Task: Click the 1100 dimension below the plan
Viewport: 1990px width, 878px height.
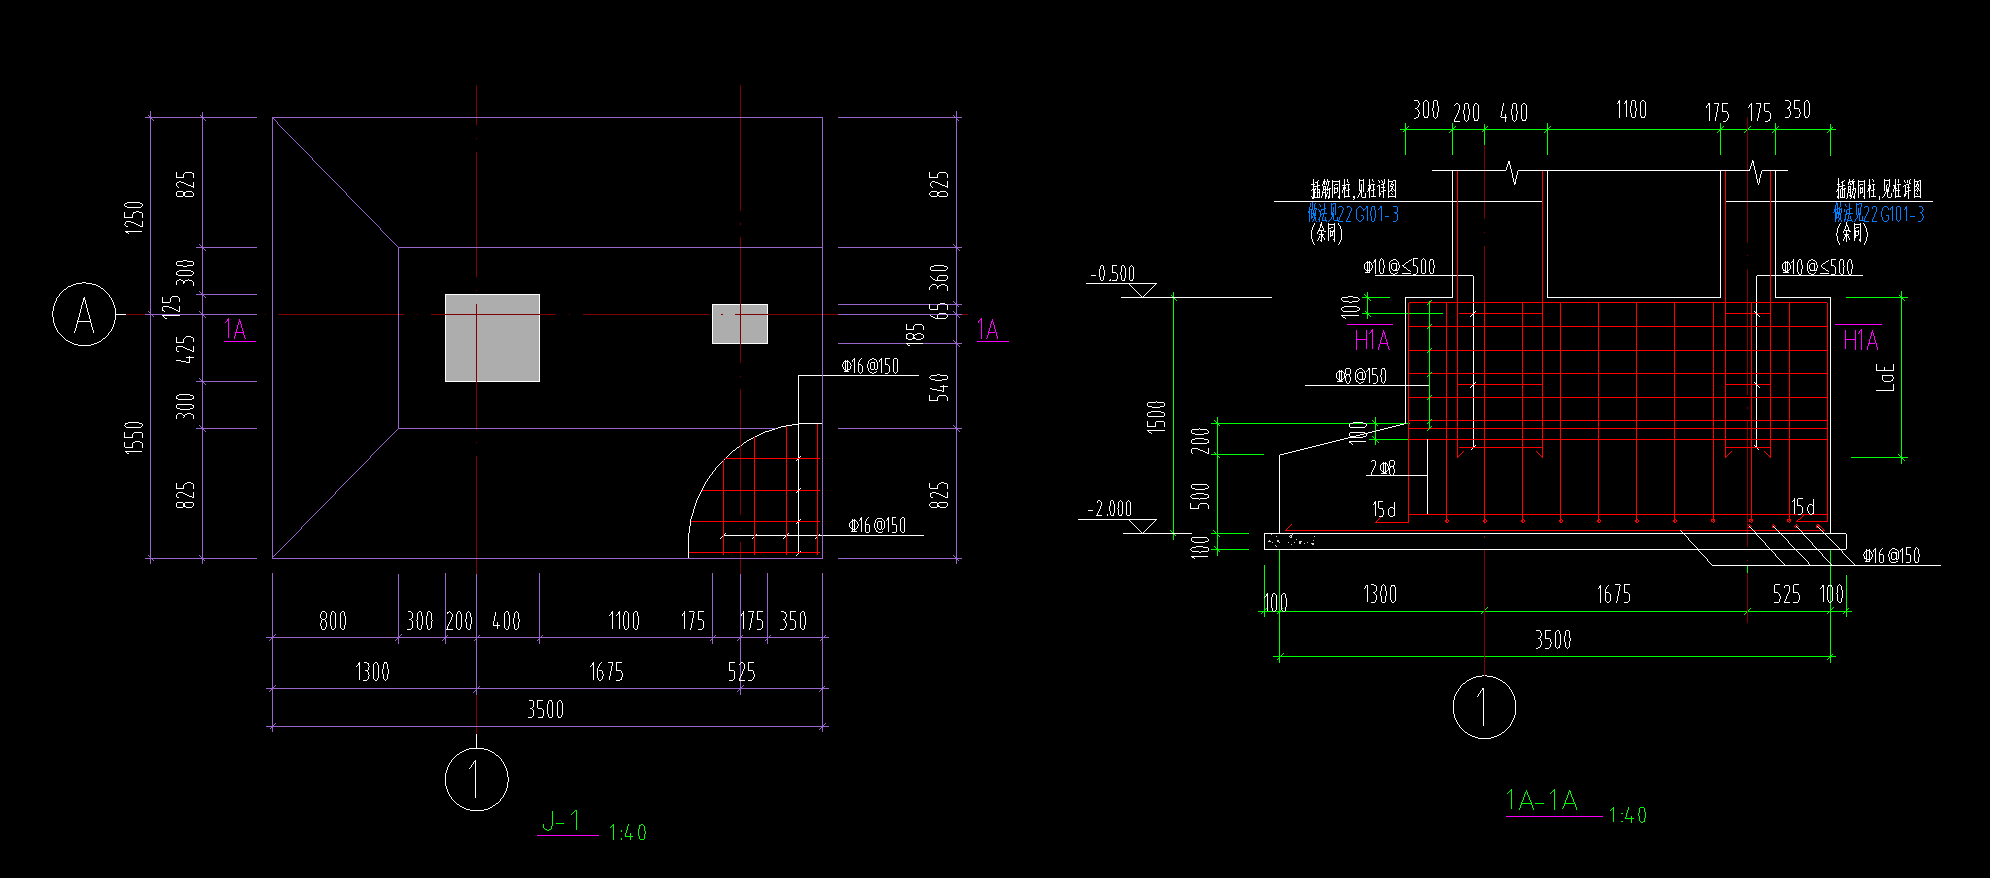Action: point(624,621)
